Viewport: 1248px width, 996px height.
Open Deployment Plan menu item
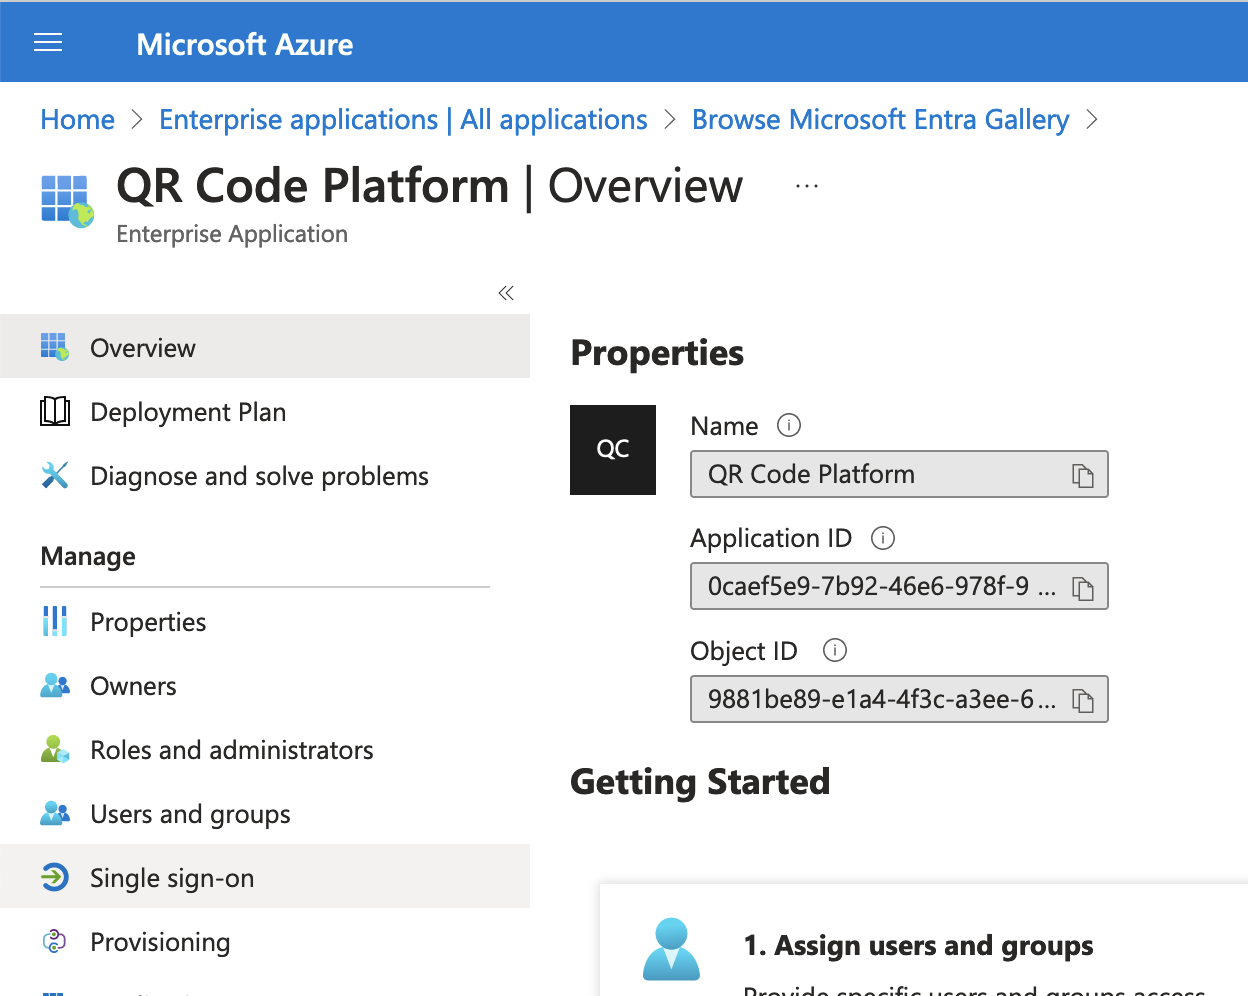(x=265, y=412)
